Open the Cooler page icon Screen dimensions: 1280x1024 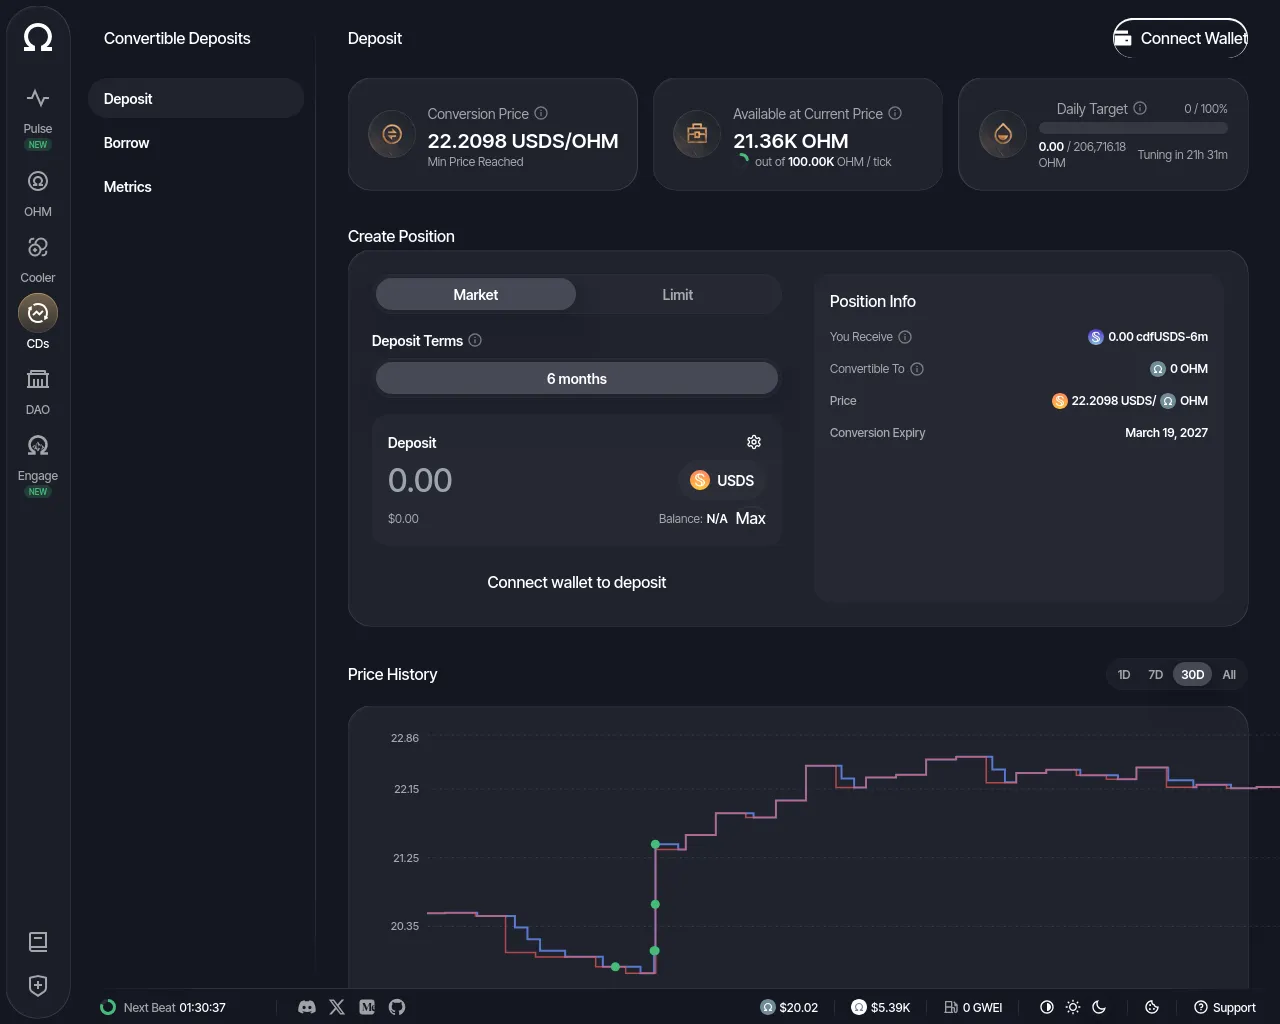tap(38, 247)
